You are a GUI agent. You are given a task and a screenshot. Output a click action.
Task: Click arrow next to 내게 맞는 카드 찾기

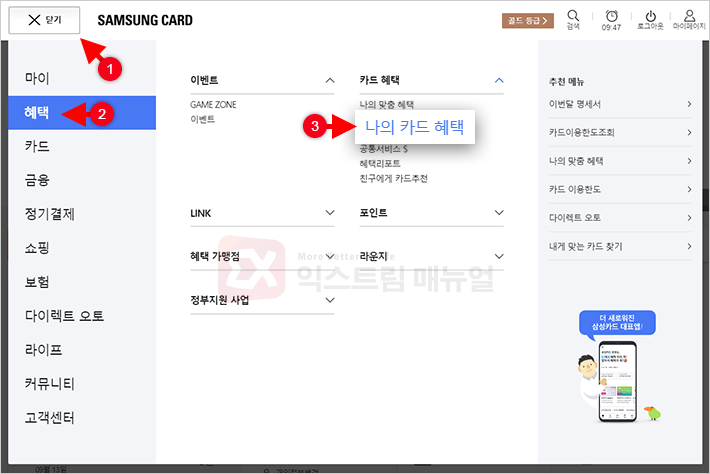click(x=689, y=246)
